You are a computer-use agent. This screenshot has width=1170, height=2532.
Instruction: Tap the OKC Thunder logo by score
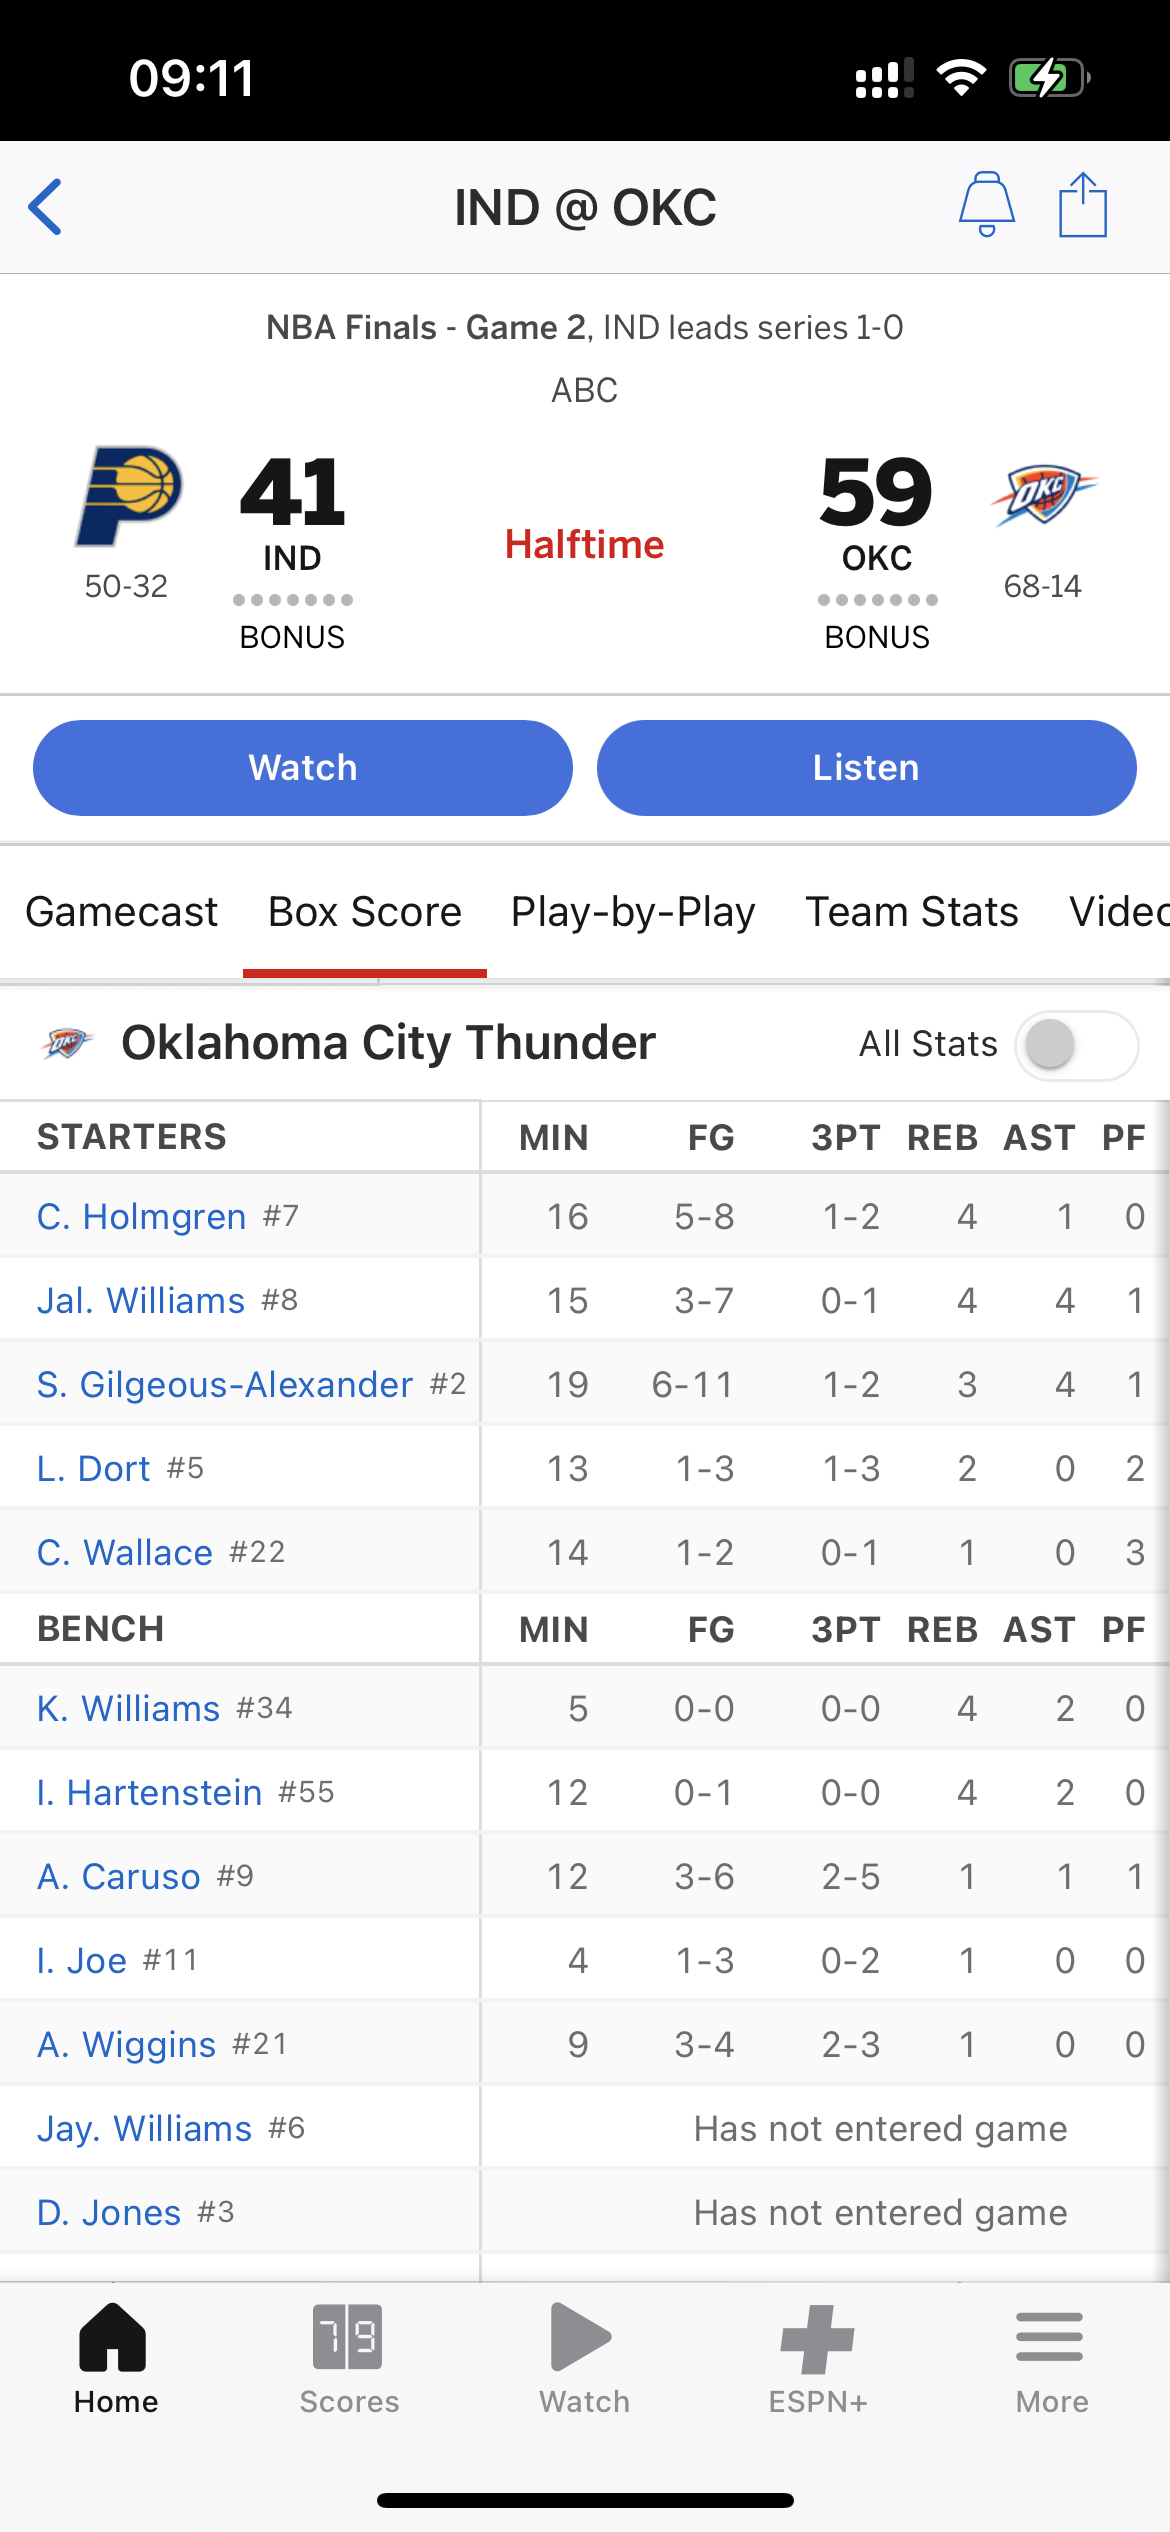1044,494
